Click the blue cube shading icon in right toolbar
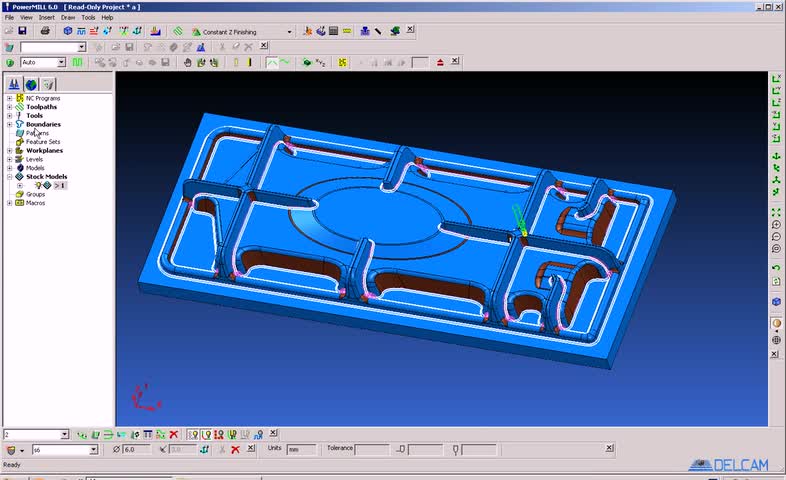This screenshot has height=480, width=786. click(x=776, y=302)
